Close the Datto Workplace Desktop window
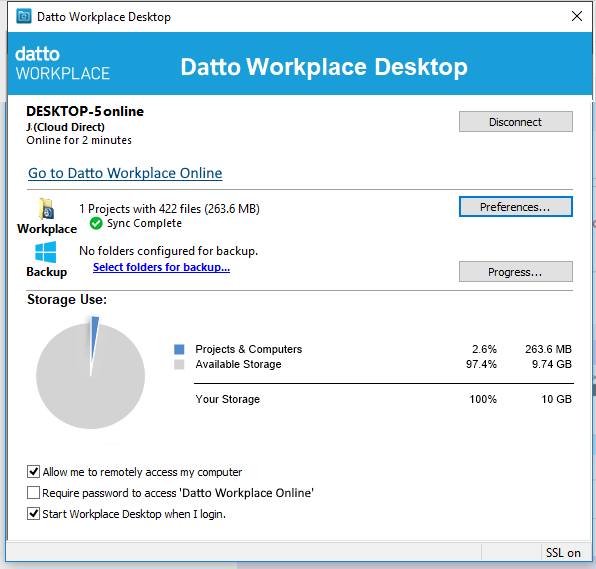596x569 pixels. [577, 16]
